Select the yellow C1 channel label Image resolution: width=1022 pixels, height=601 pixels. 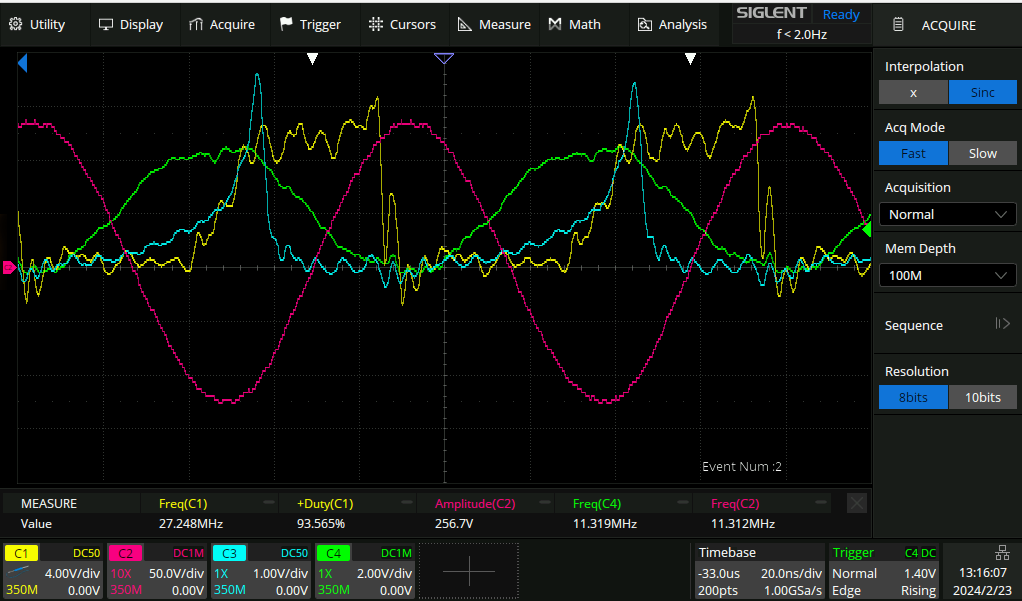[22, 552]
